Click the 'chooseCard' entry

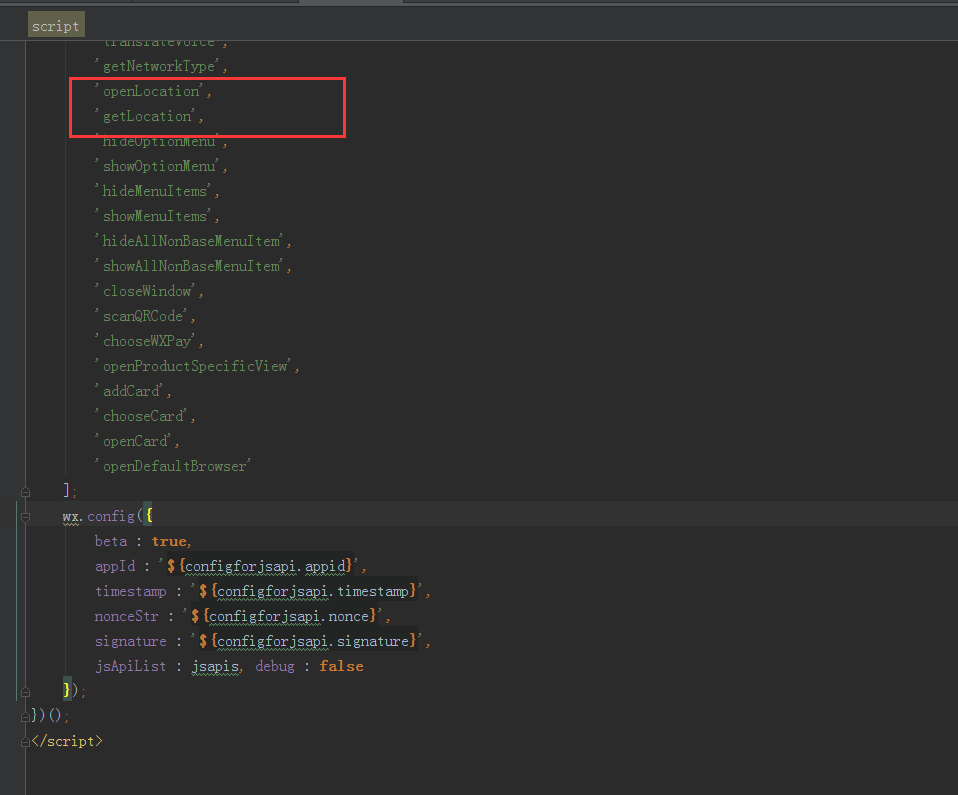[x=142, y=416]
